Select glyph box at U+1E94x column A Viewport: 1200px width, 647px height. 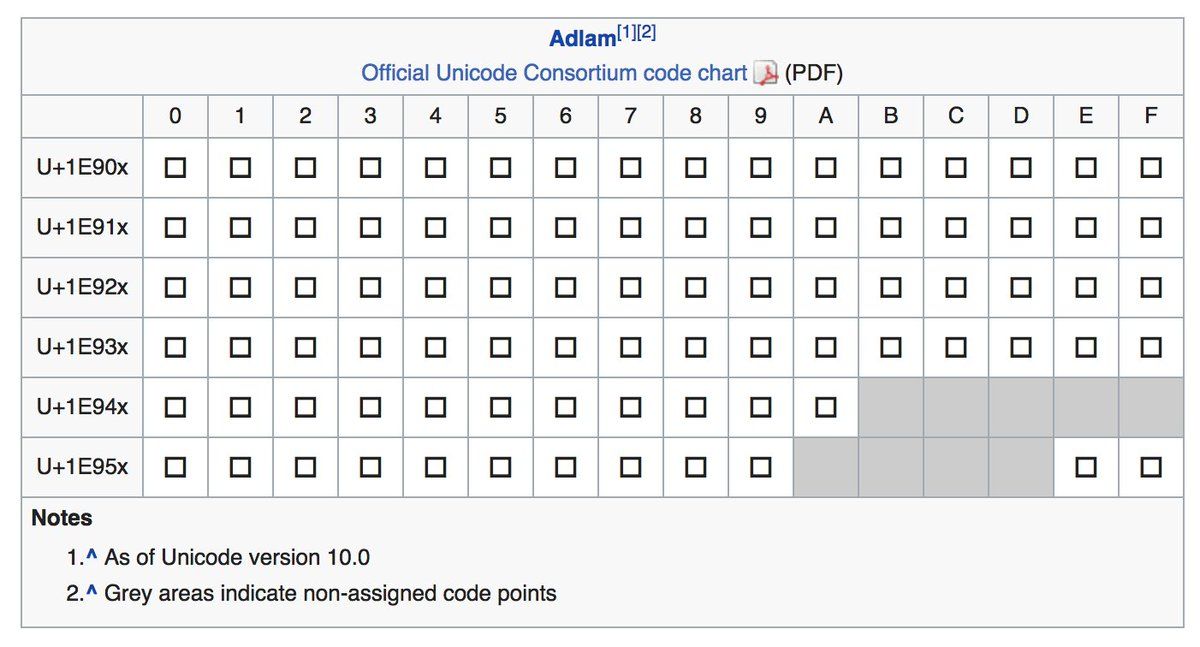click(825, 408)
